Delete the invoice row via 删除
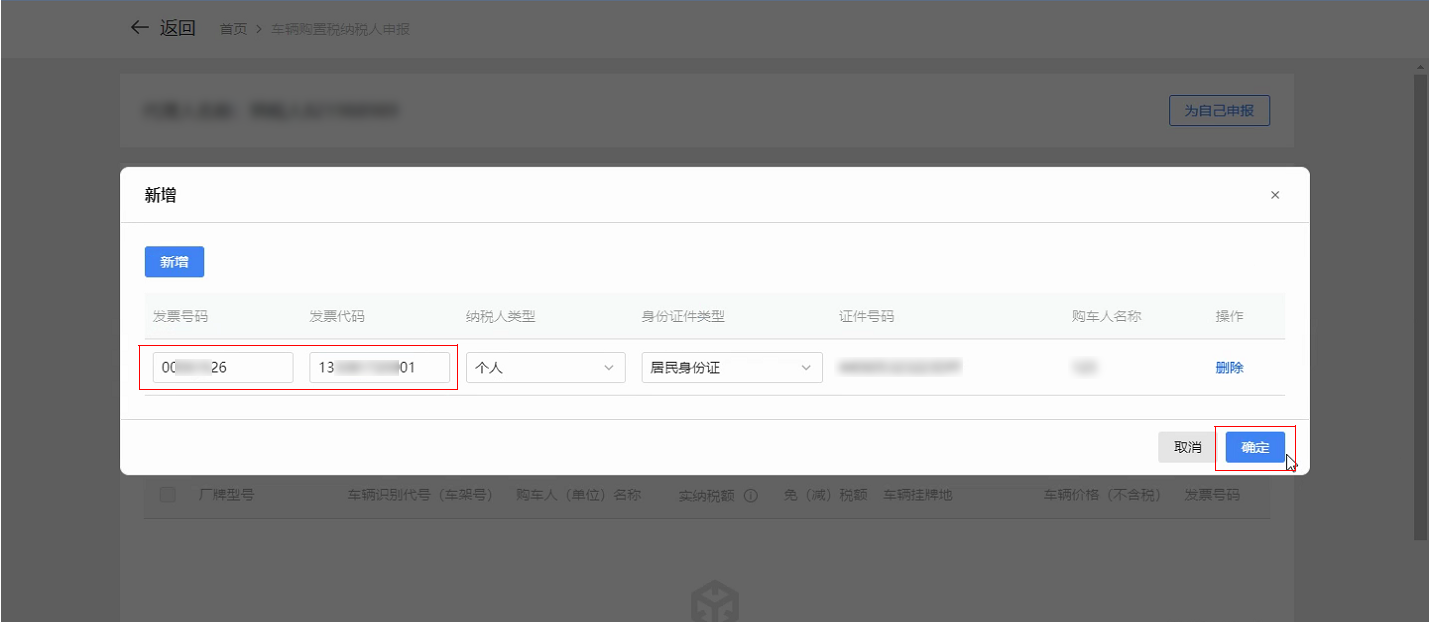1430x622 pixels. 1229,368
